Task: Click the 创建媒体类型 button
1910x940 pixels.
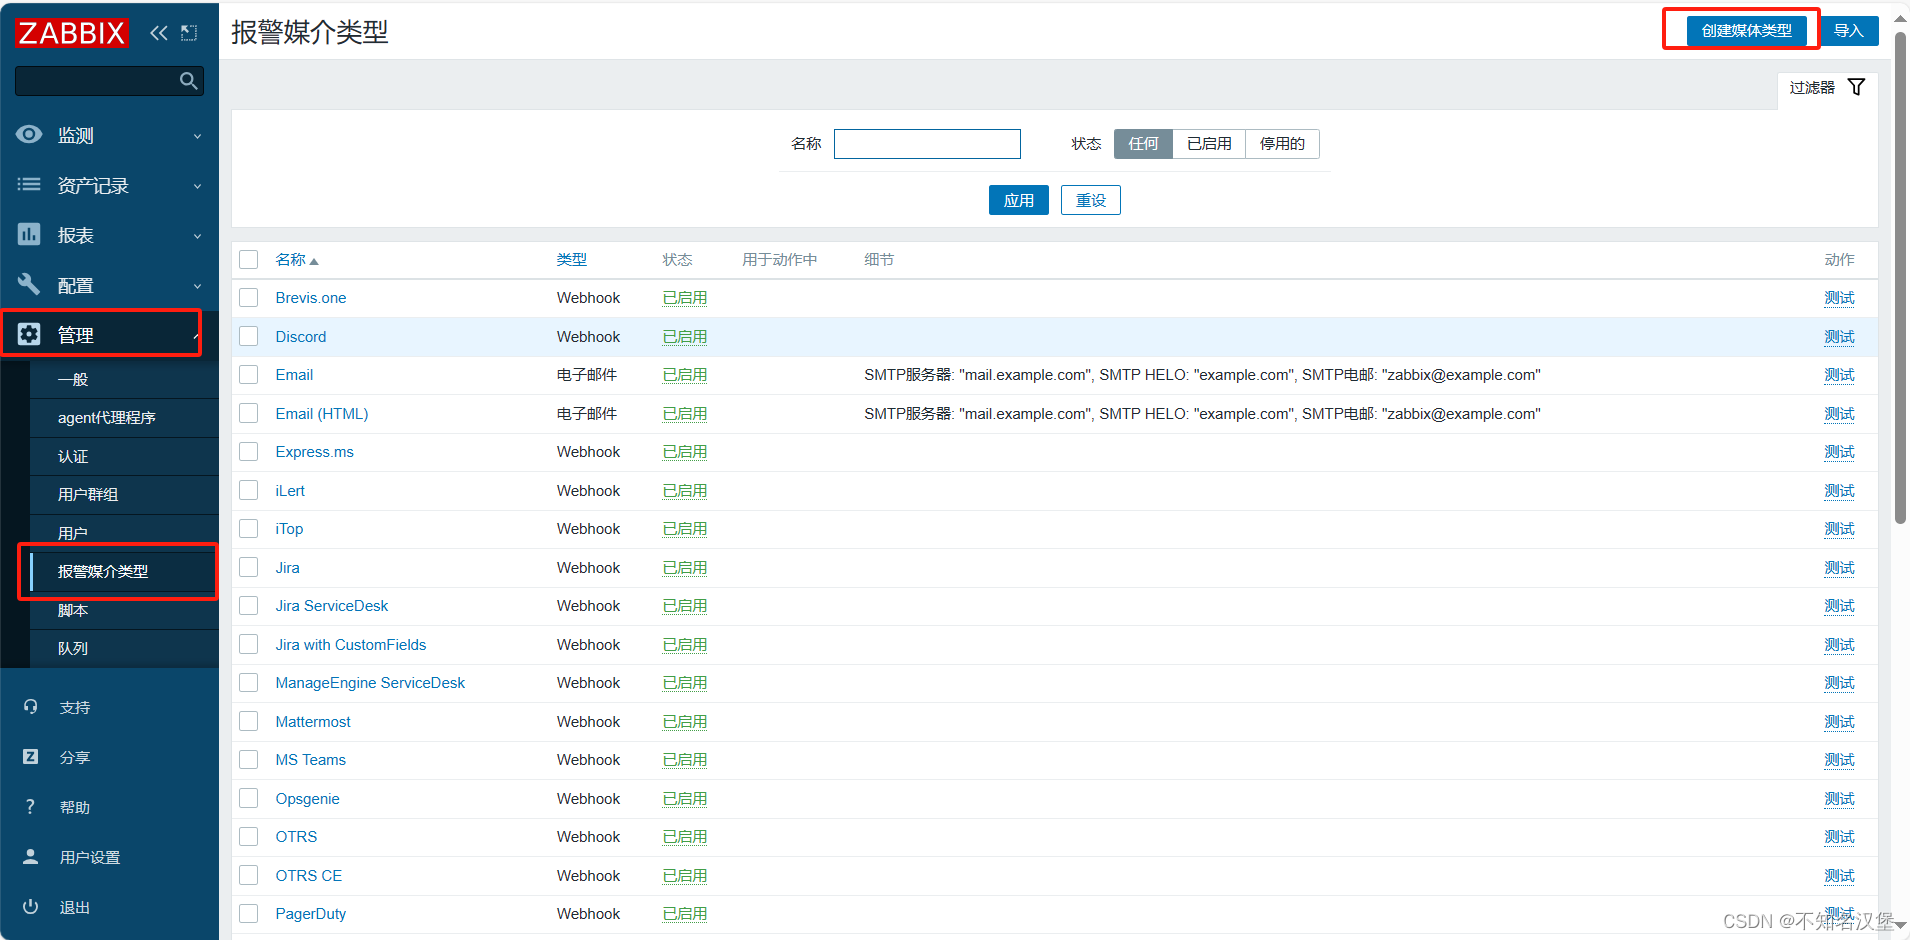Action: click(1746, 31)
